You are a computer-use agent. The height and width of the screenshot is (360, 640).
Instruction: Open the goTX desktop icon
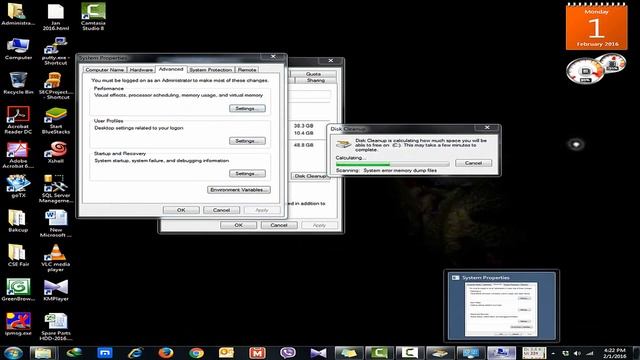(18, 186)
